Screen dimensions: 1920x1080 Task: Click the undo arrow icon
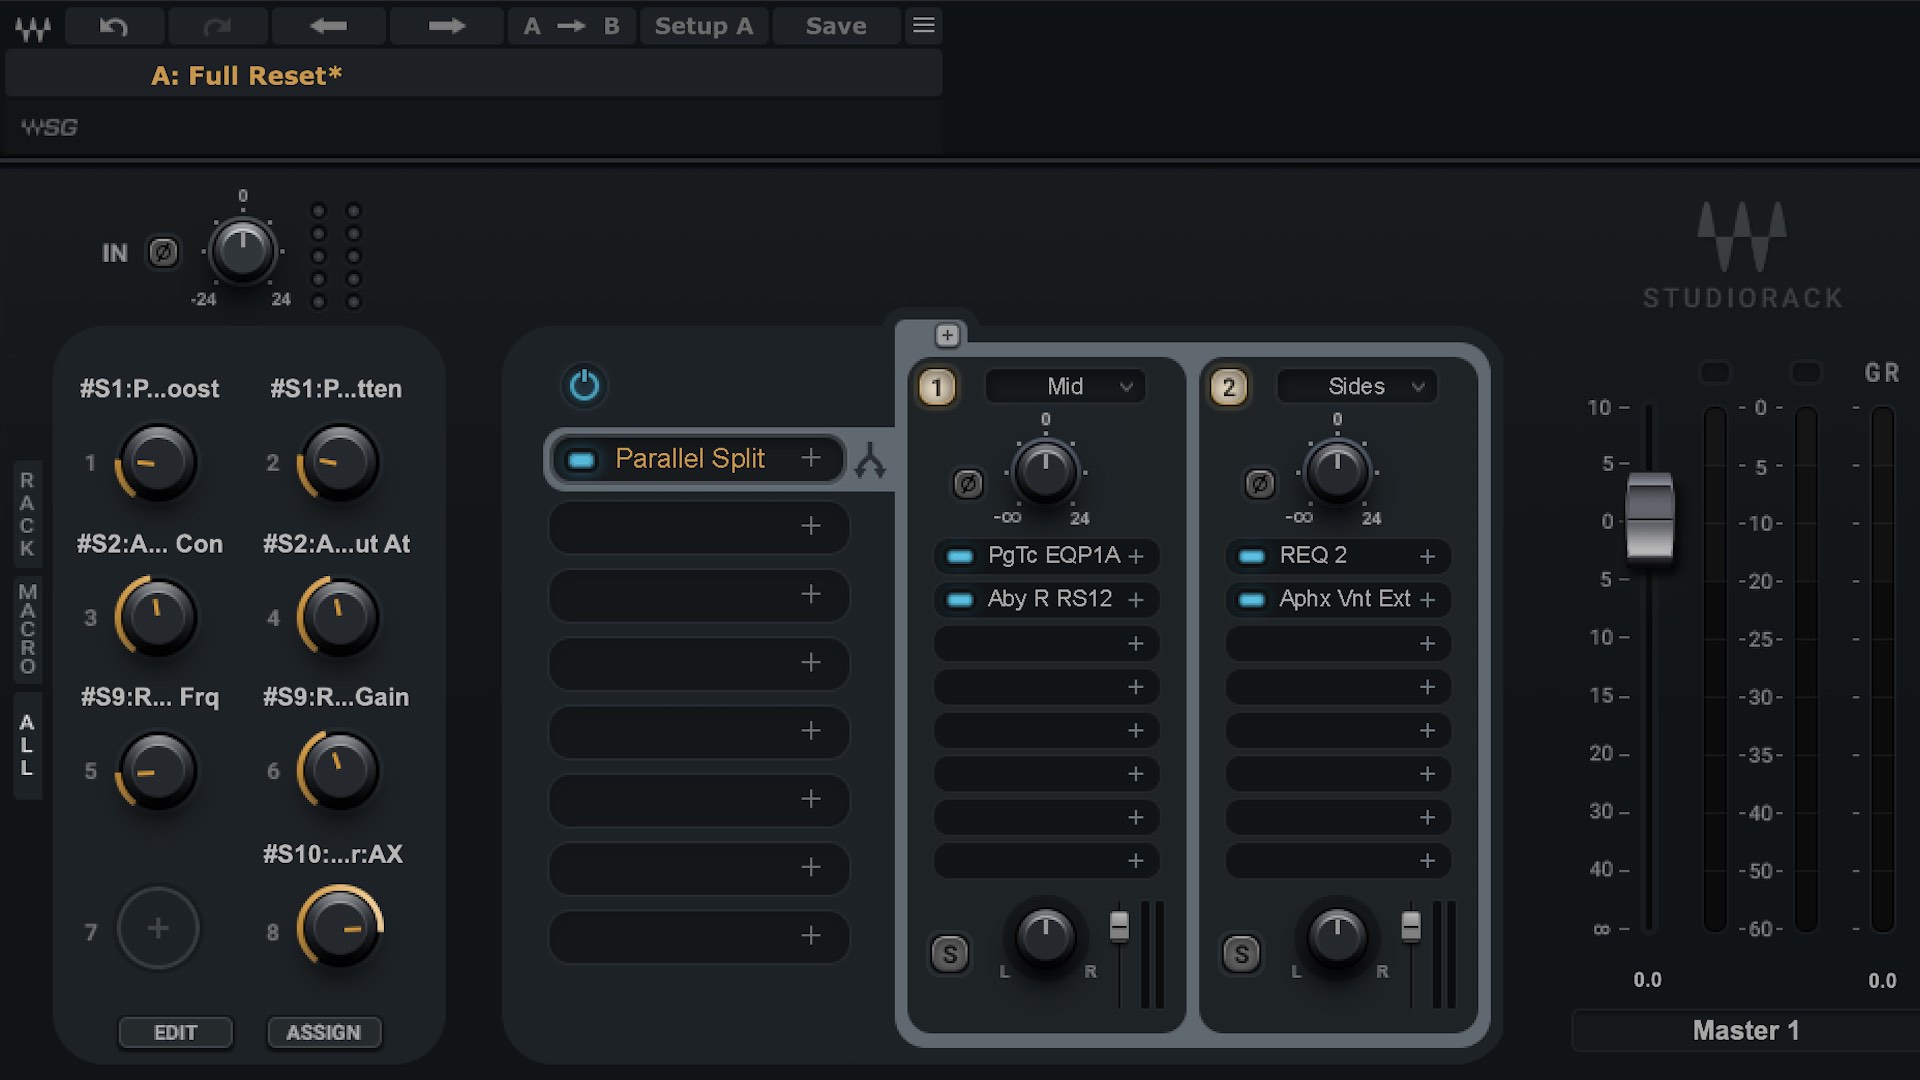pos(114,26)
